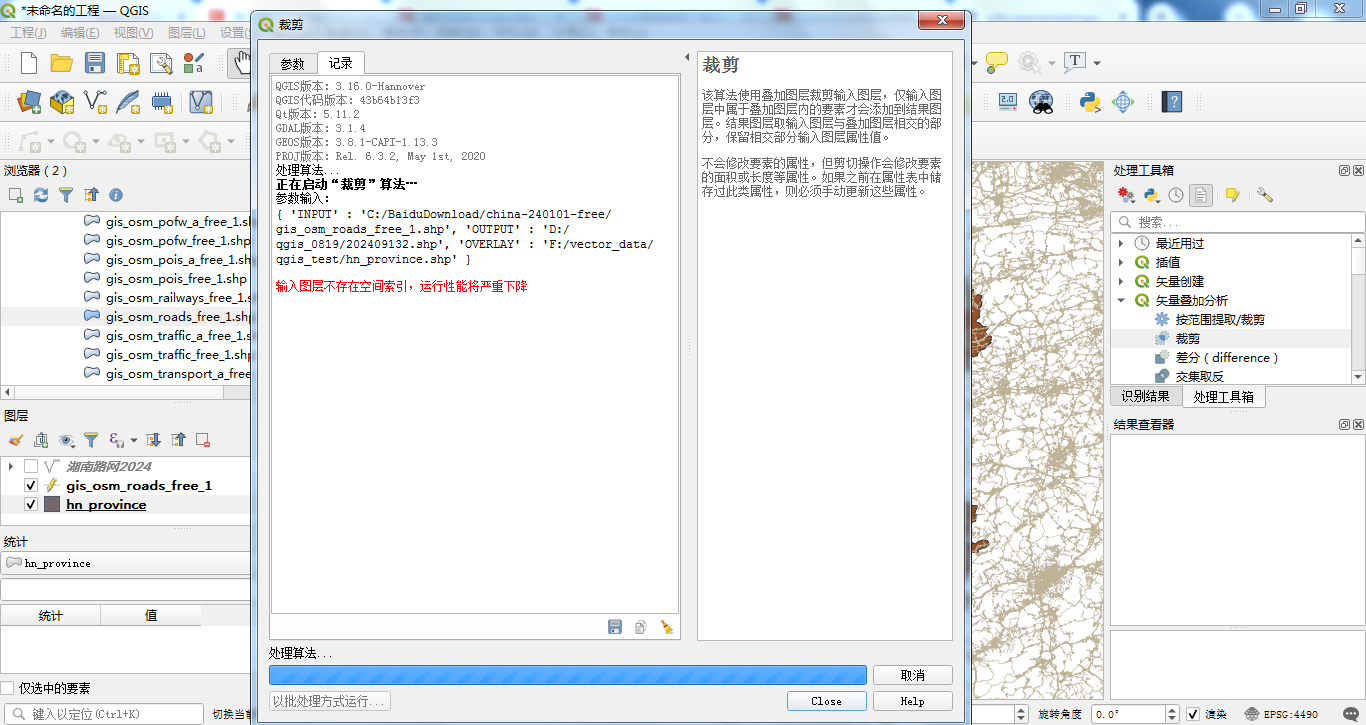Toggle the 仅选中的要素 checkbox
Screen dimensions: 1366x725
(x=8, y=688)
